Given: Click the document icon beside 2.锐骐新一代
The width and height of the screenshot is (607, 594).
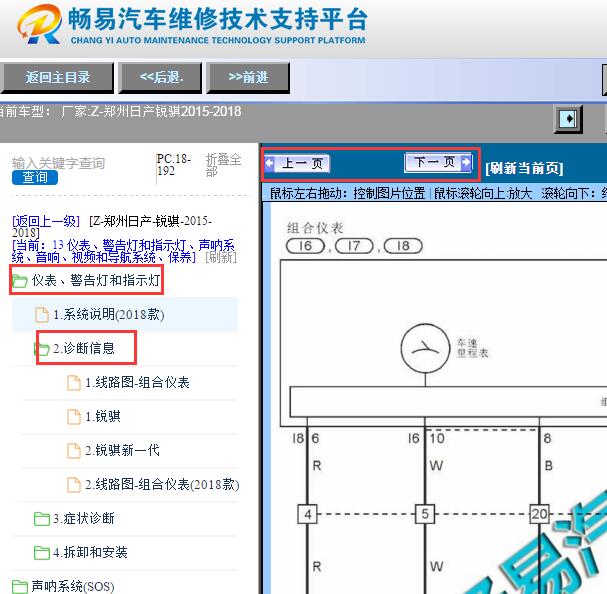Looking at the screenshot, I should [74, 451].
